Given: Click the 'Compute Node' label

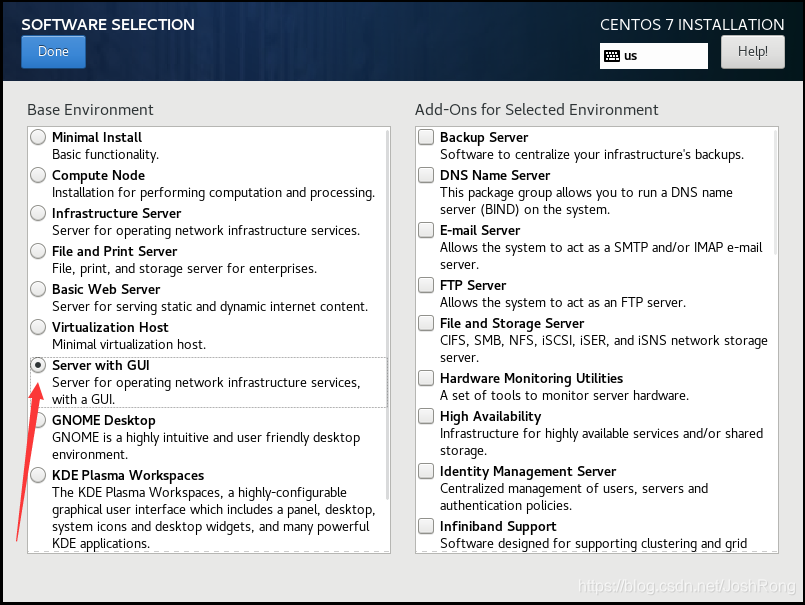Looking at the screenshot, I should (x=99, y=176).
